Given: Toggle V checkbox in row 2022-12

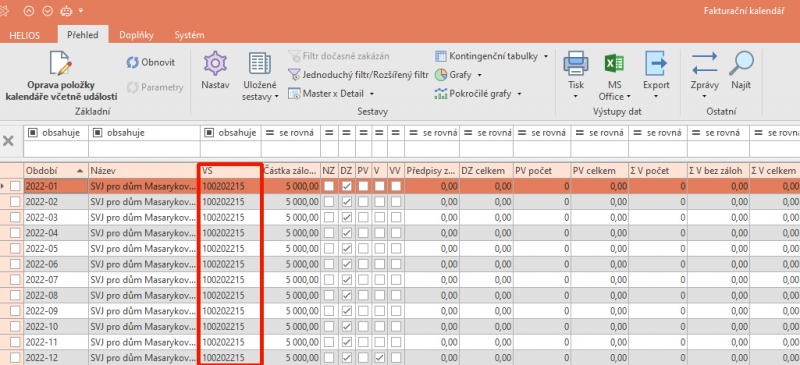Looking at the screenshot, I should click(x=380, y=358).
